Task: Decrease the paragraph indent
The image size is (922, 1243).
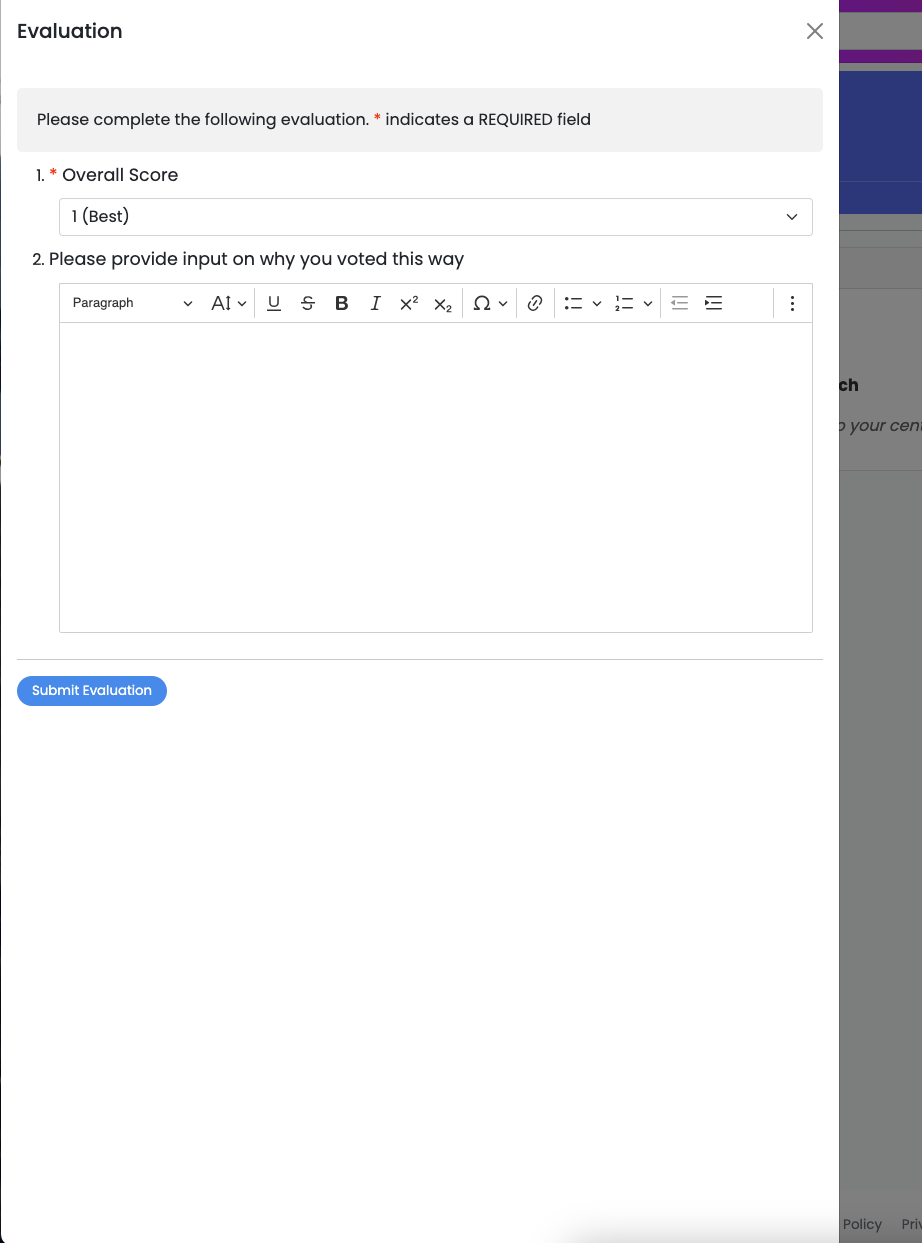Action: click(680, 303)
